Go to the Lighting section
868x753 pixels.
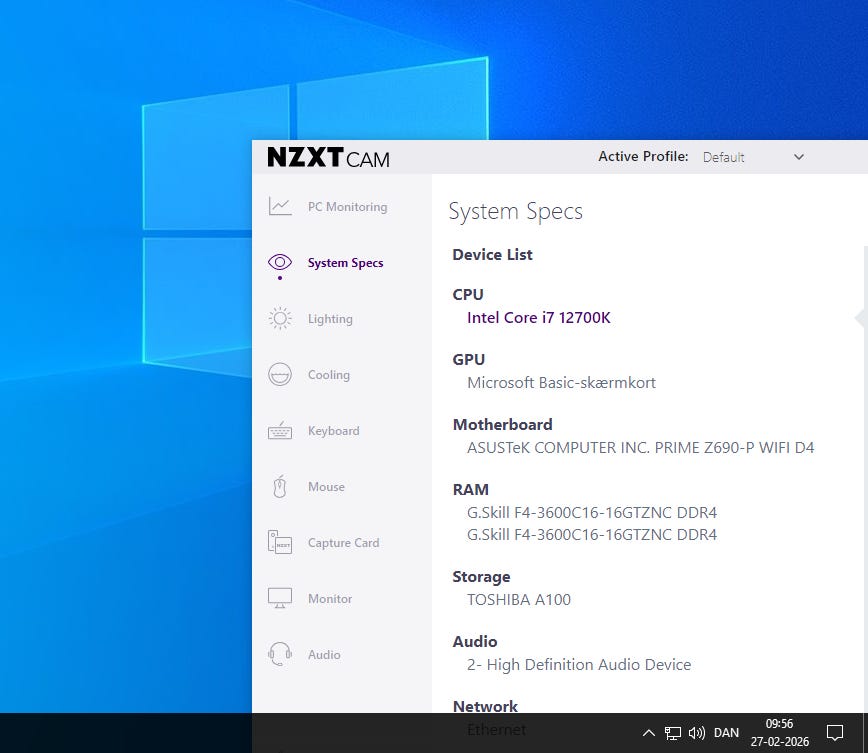point(330,319)
